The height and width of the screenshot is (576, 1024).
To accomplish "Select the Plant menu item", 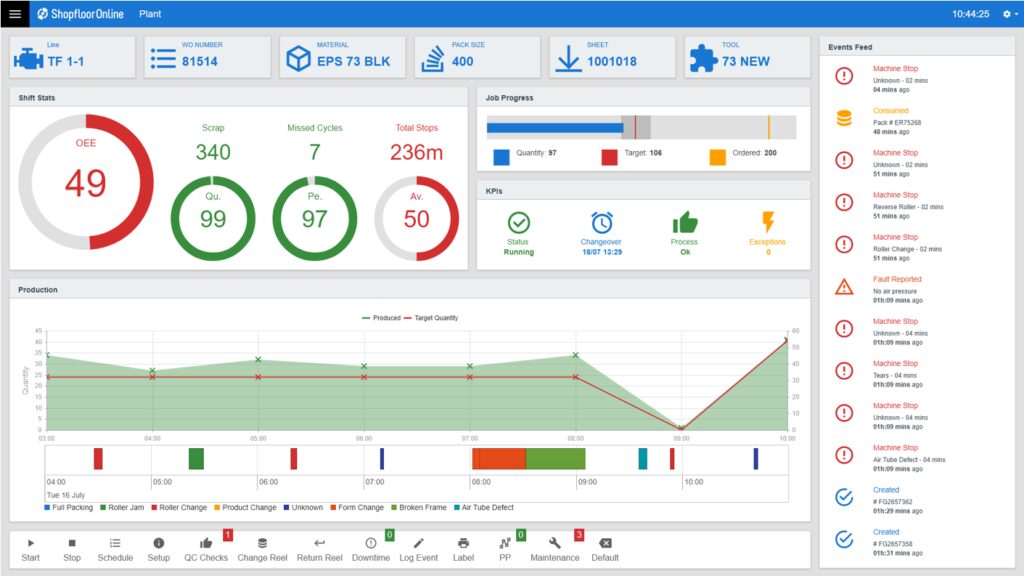I will (150, 14).
